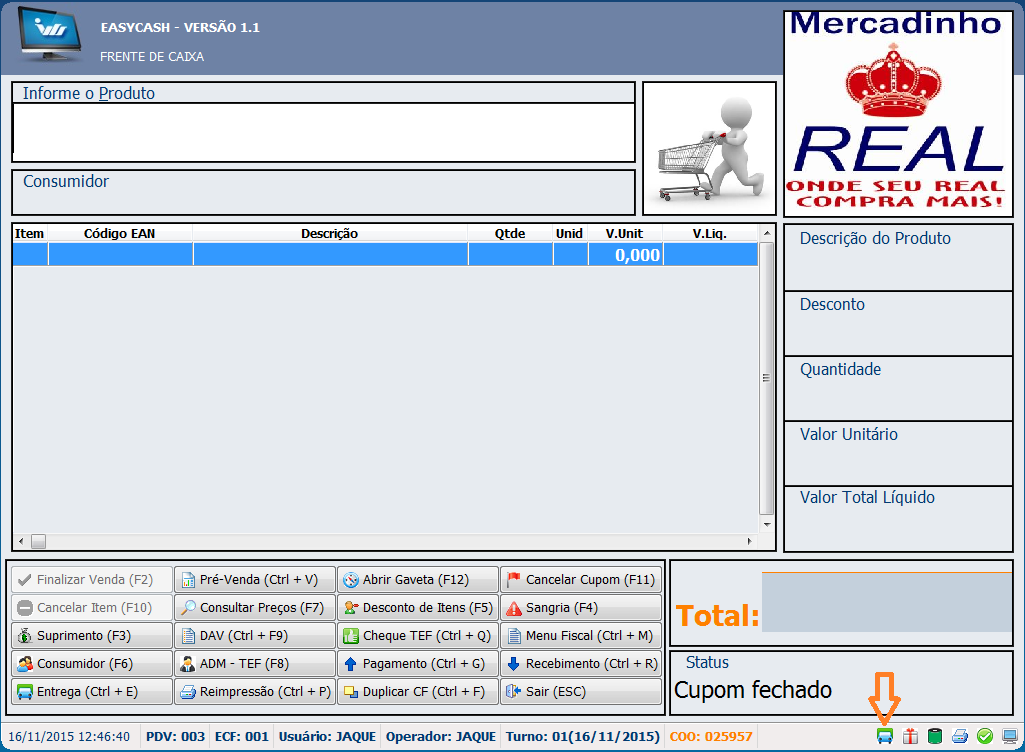Click the green cylinder database icon
1025x752 pixels.
[935, 737]
